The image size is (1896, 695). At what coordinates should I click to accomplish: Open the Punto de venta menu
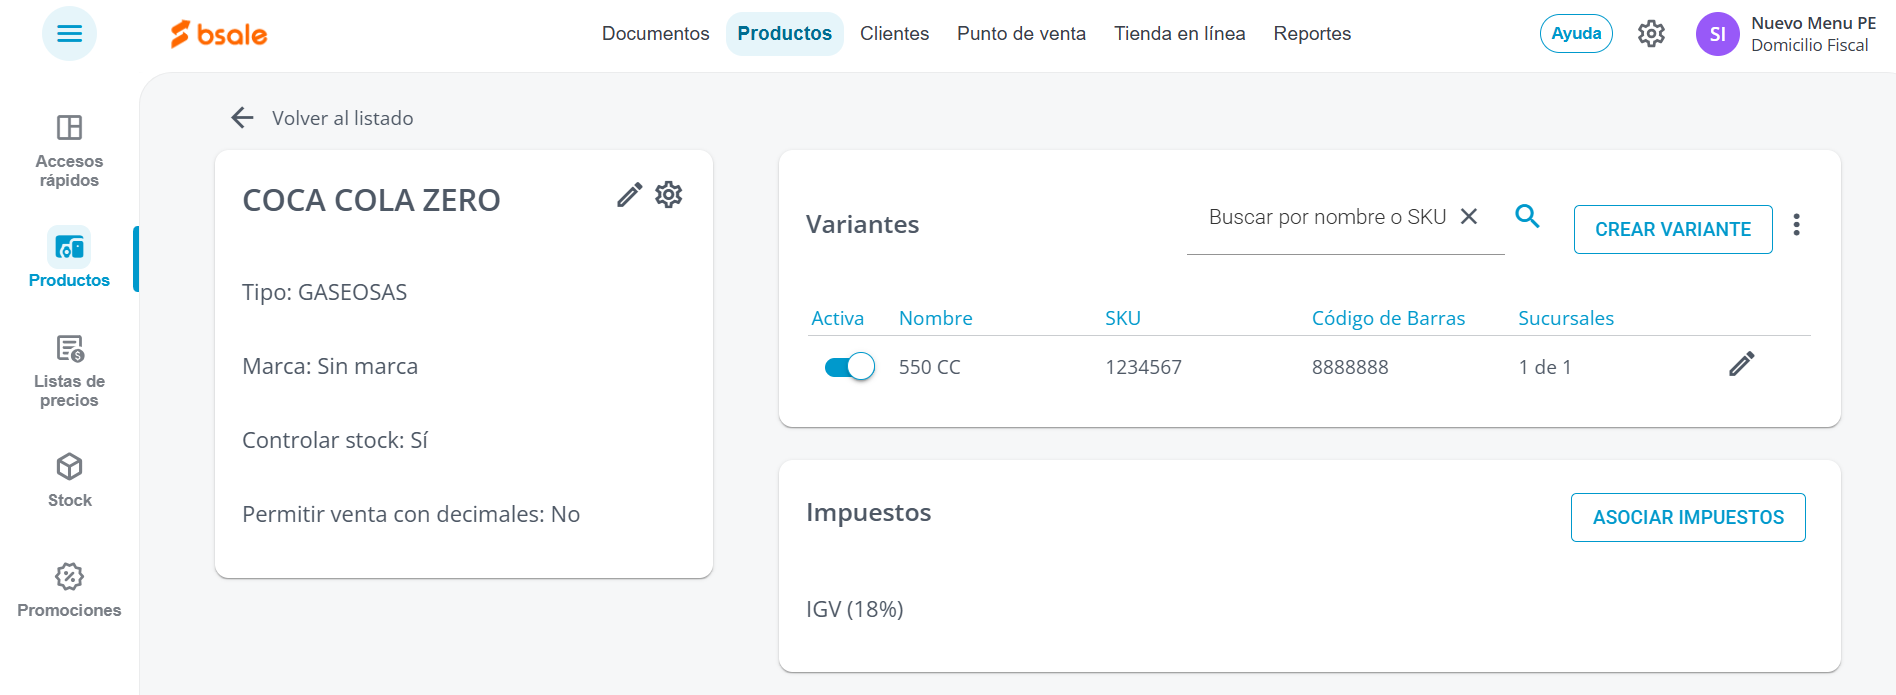coord(1021,34)
